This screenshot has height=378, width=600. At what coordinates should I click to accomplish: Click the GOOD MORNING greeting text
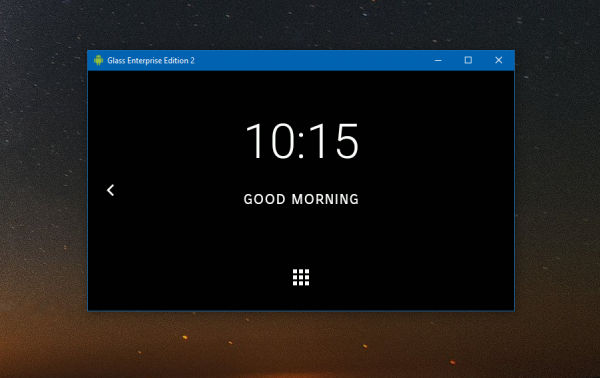pyautogui.click(x=301, y=199)
